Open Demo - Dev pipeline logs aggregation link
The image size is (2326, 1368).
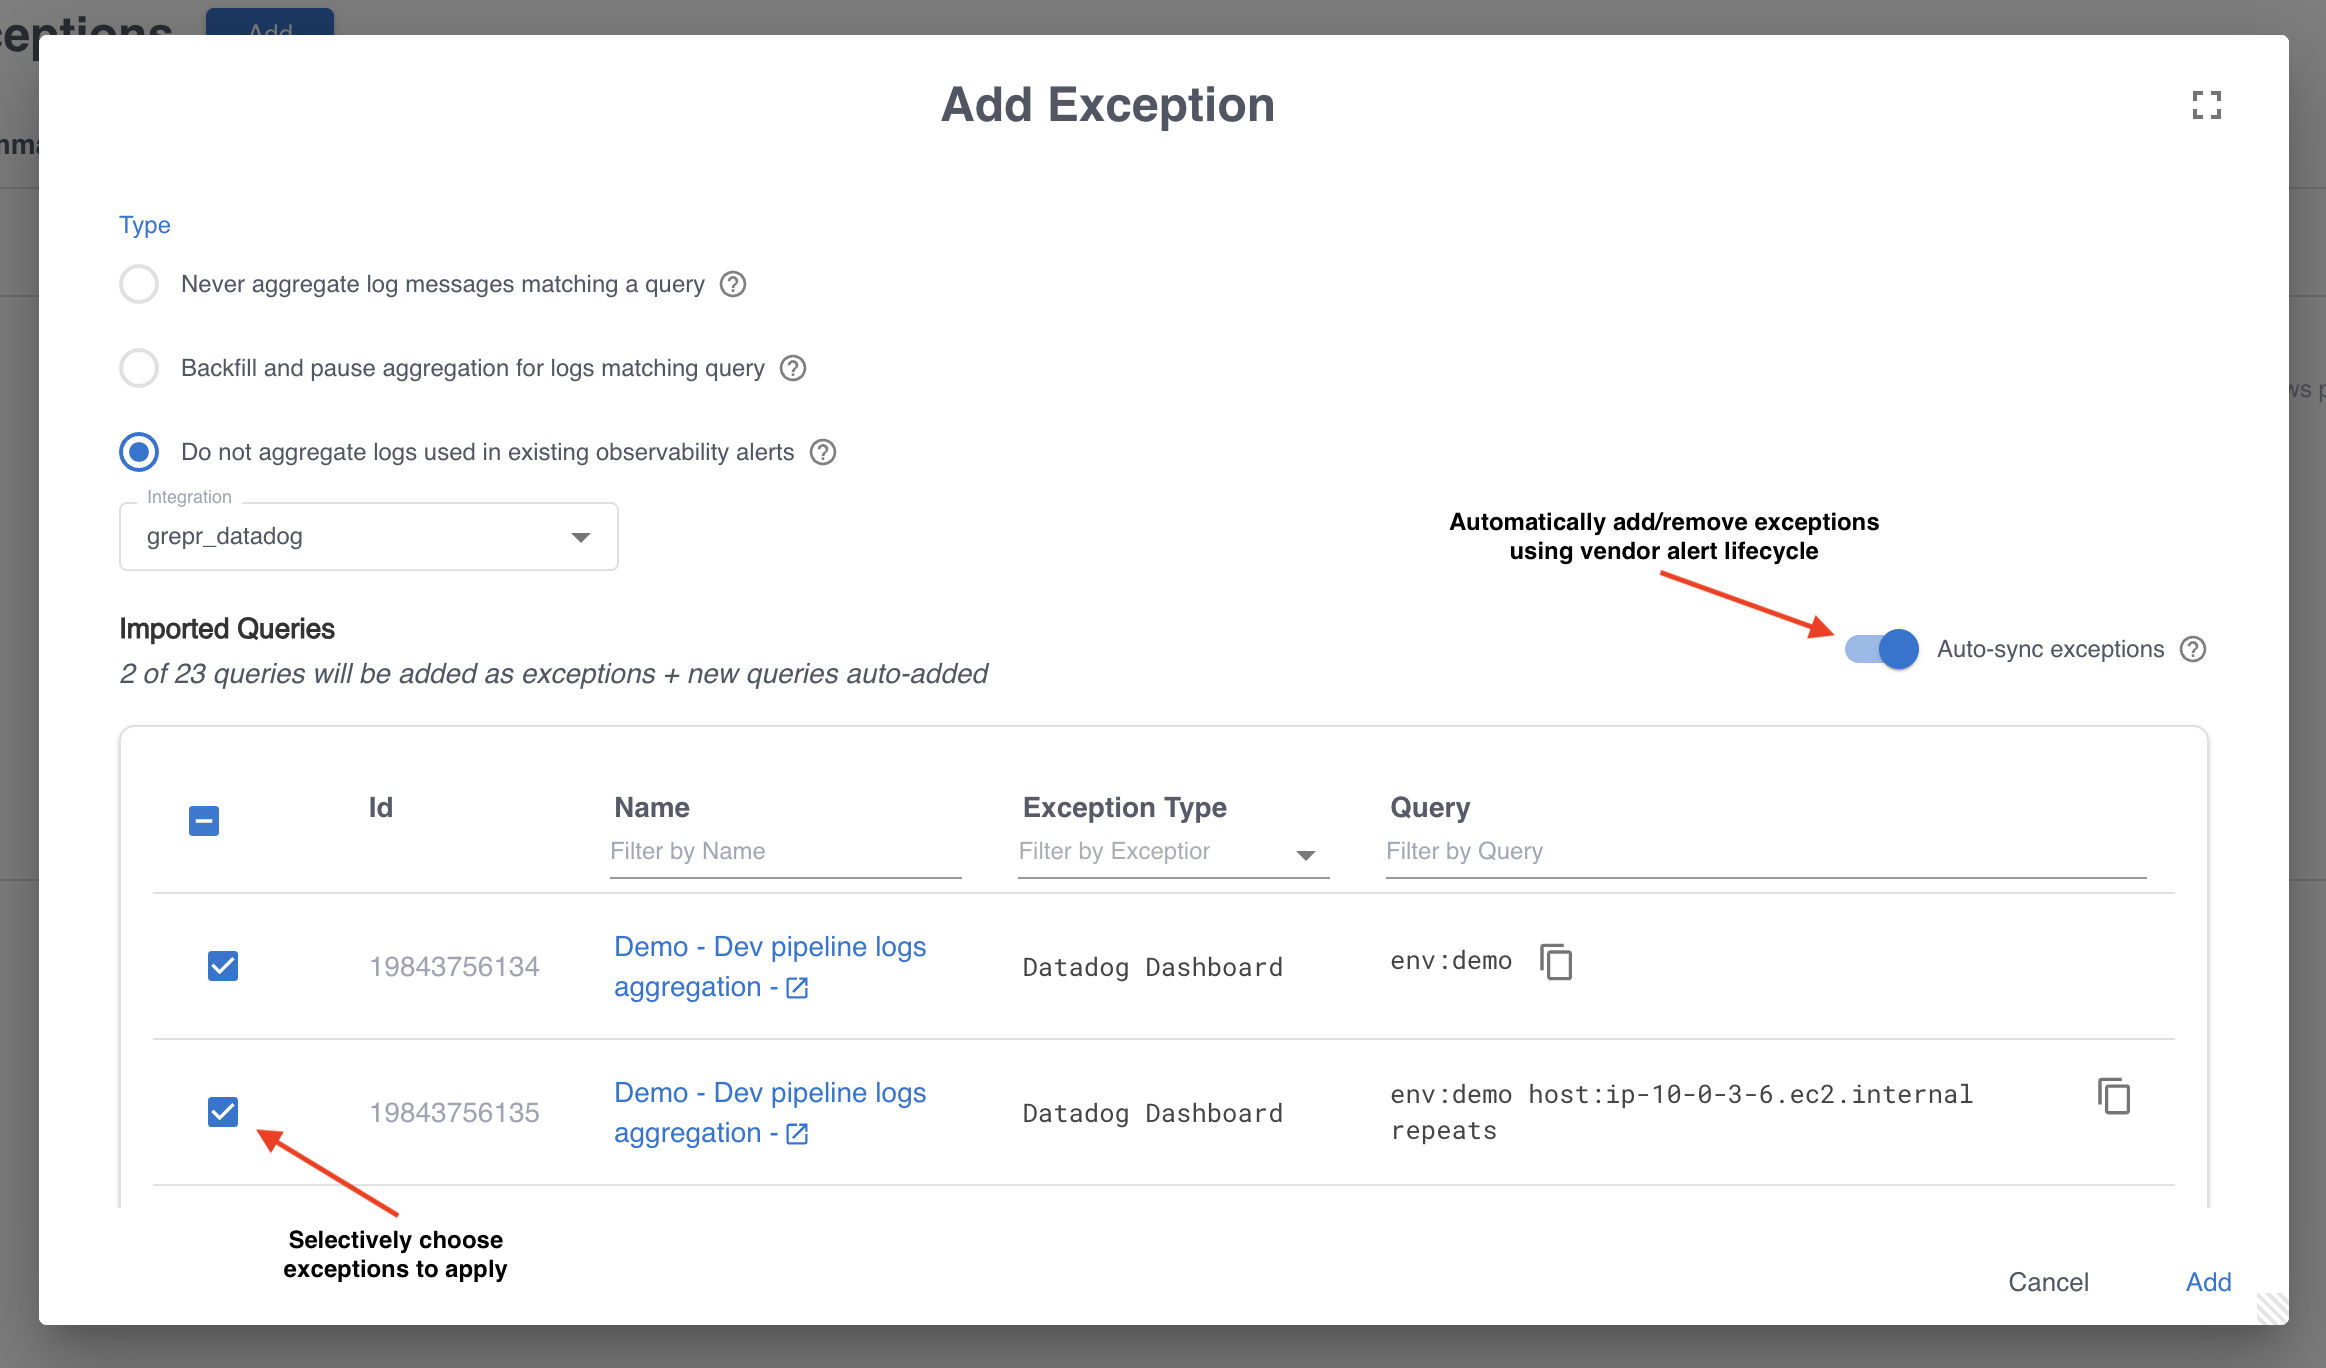click(x=770, y=946)
